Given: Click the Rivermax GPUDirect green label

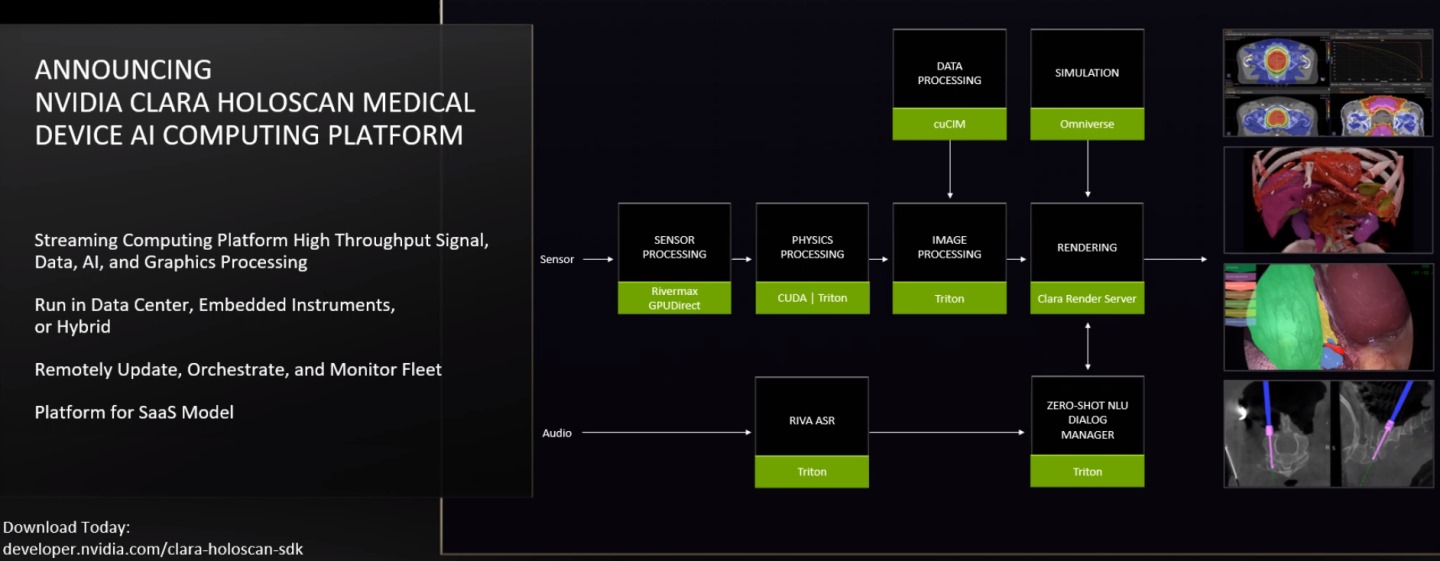Looking at the screenshot, I should tap(674, 298).
